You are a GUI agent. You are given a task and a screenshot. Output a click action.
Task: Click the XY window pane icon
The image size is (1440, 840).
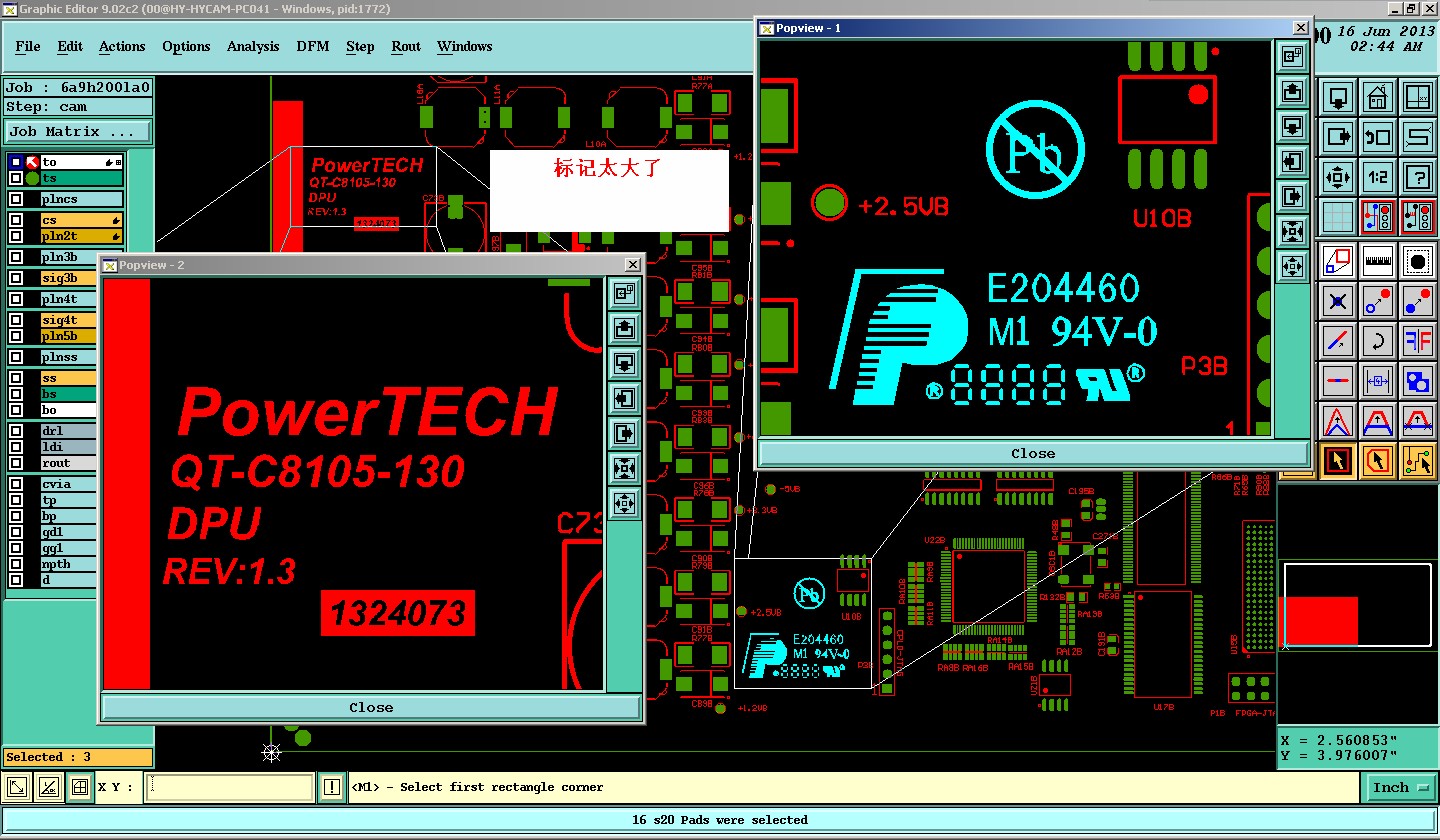[1418, 98]
